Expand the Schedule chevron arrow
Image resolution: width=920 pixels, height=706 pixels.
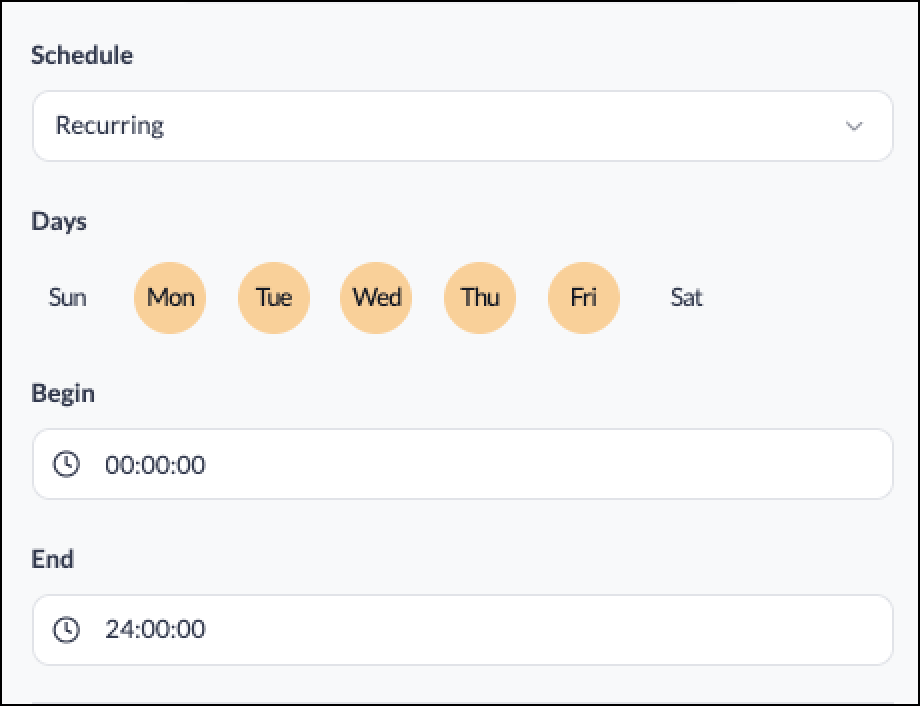(x=854, y=126)
